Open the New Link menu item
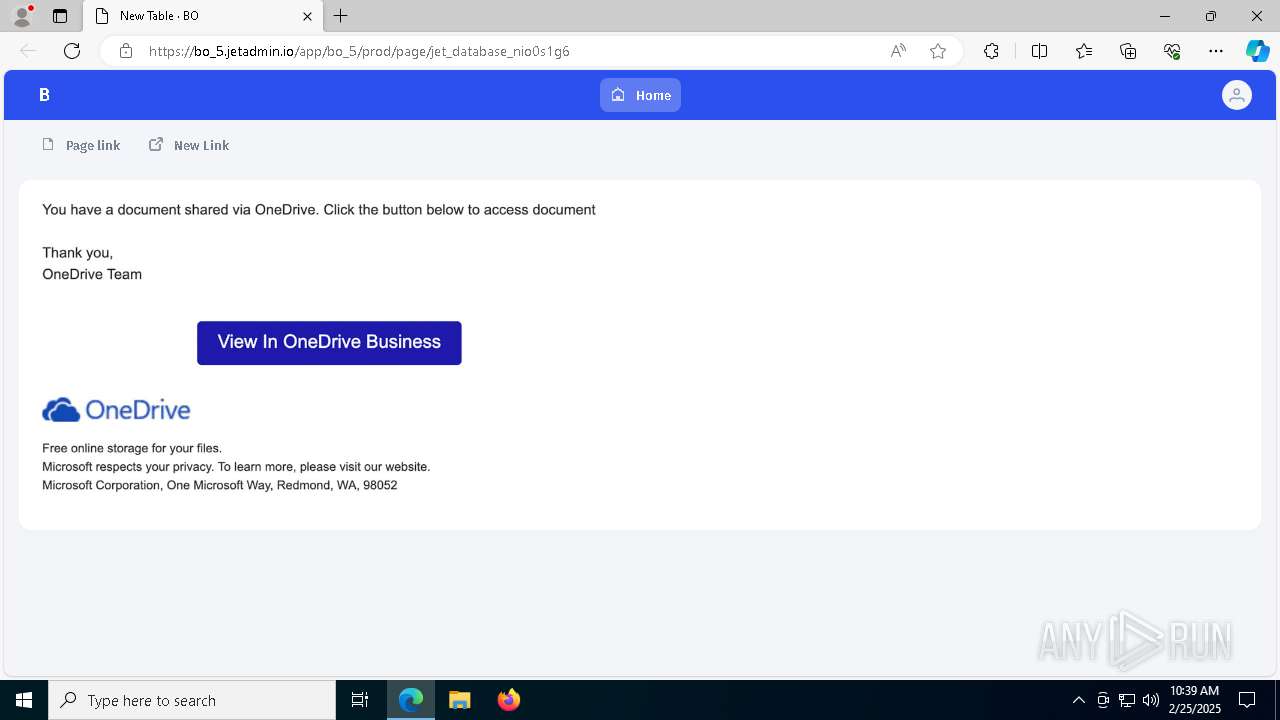The image size is (1280, 720). coord(189,145)
